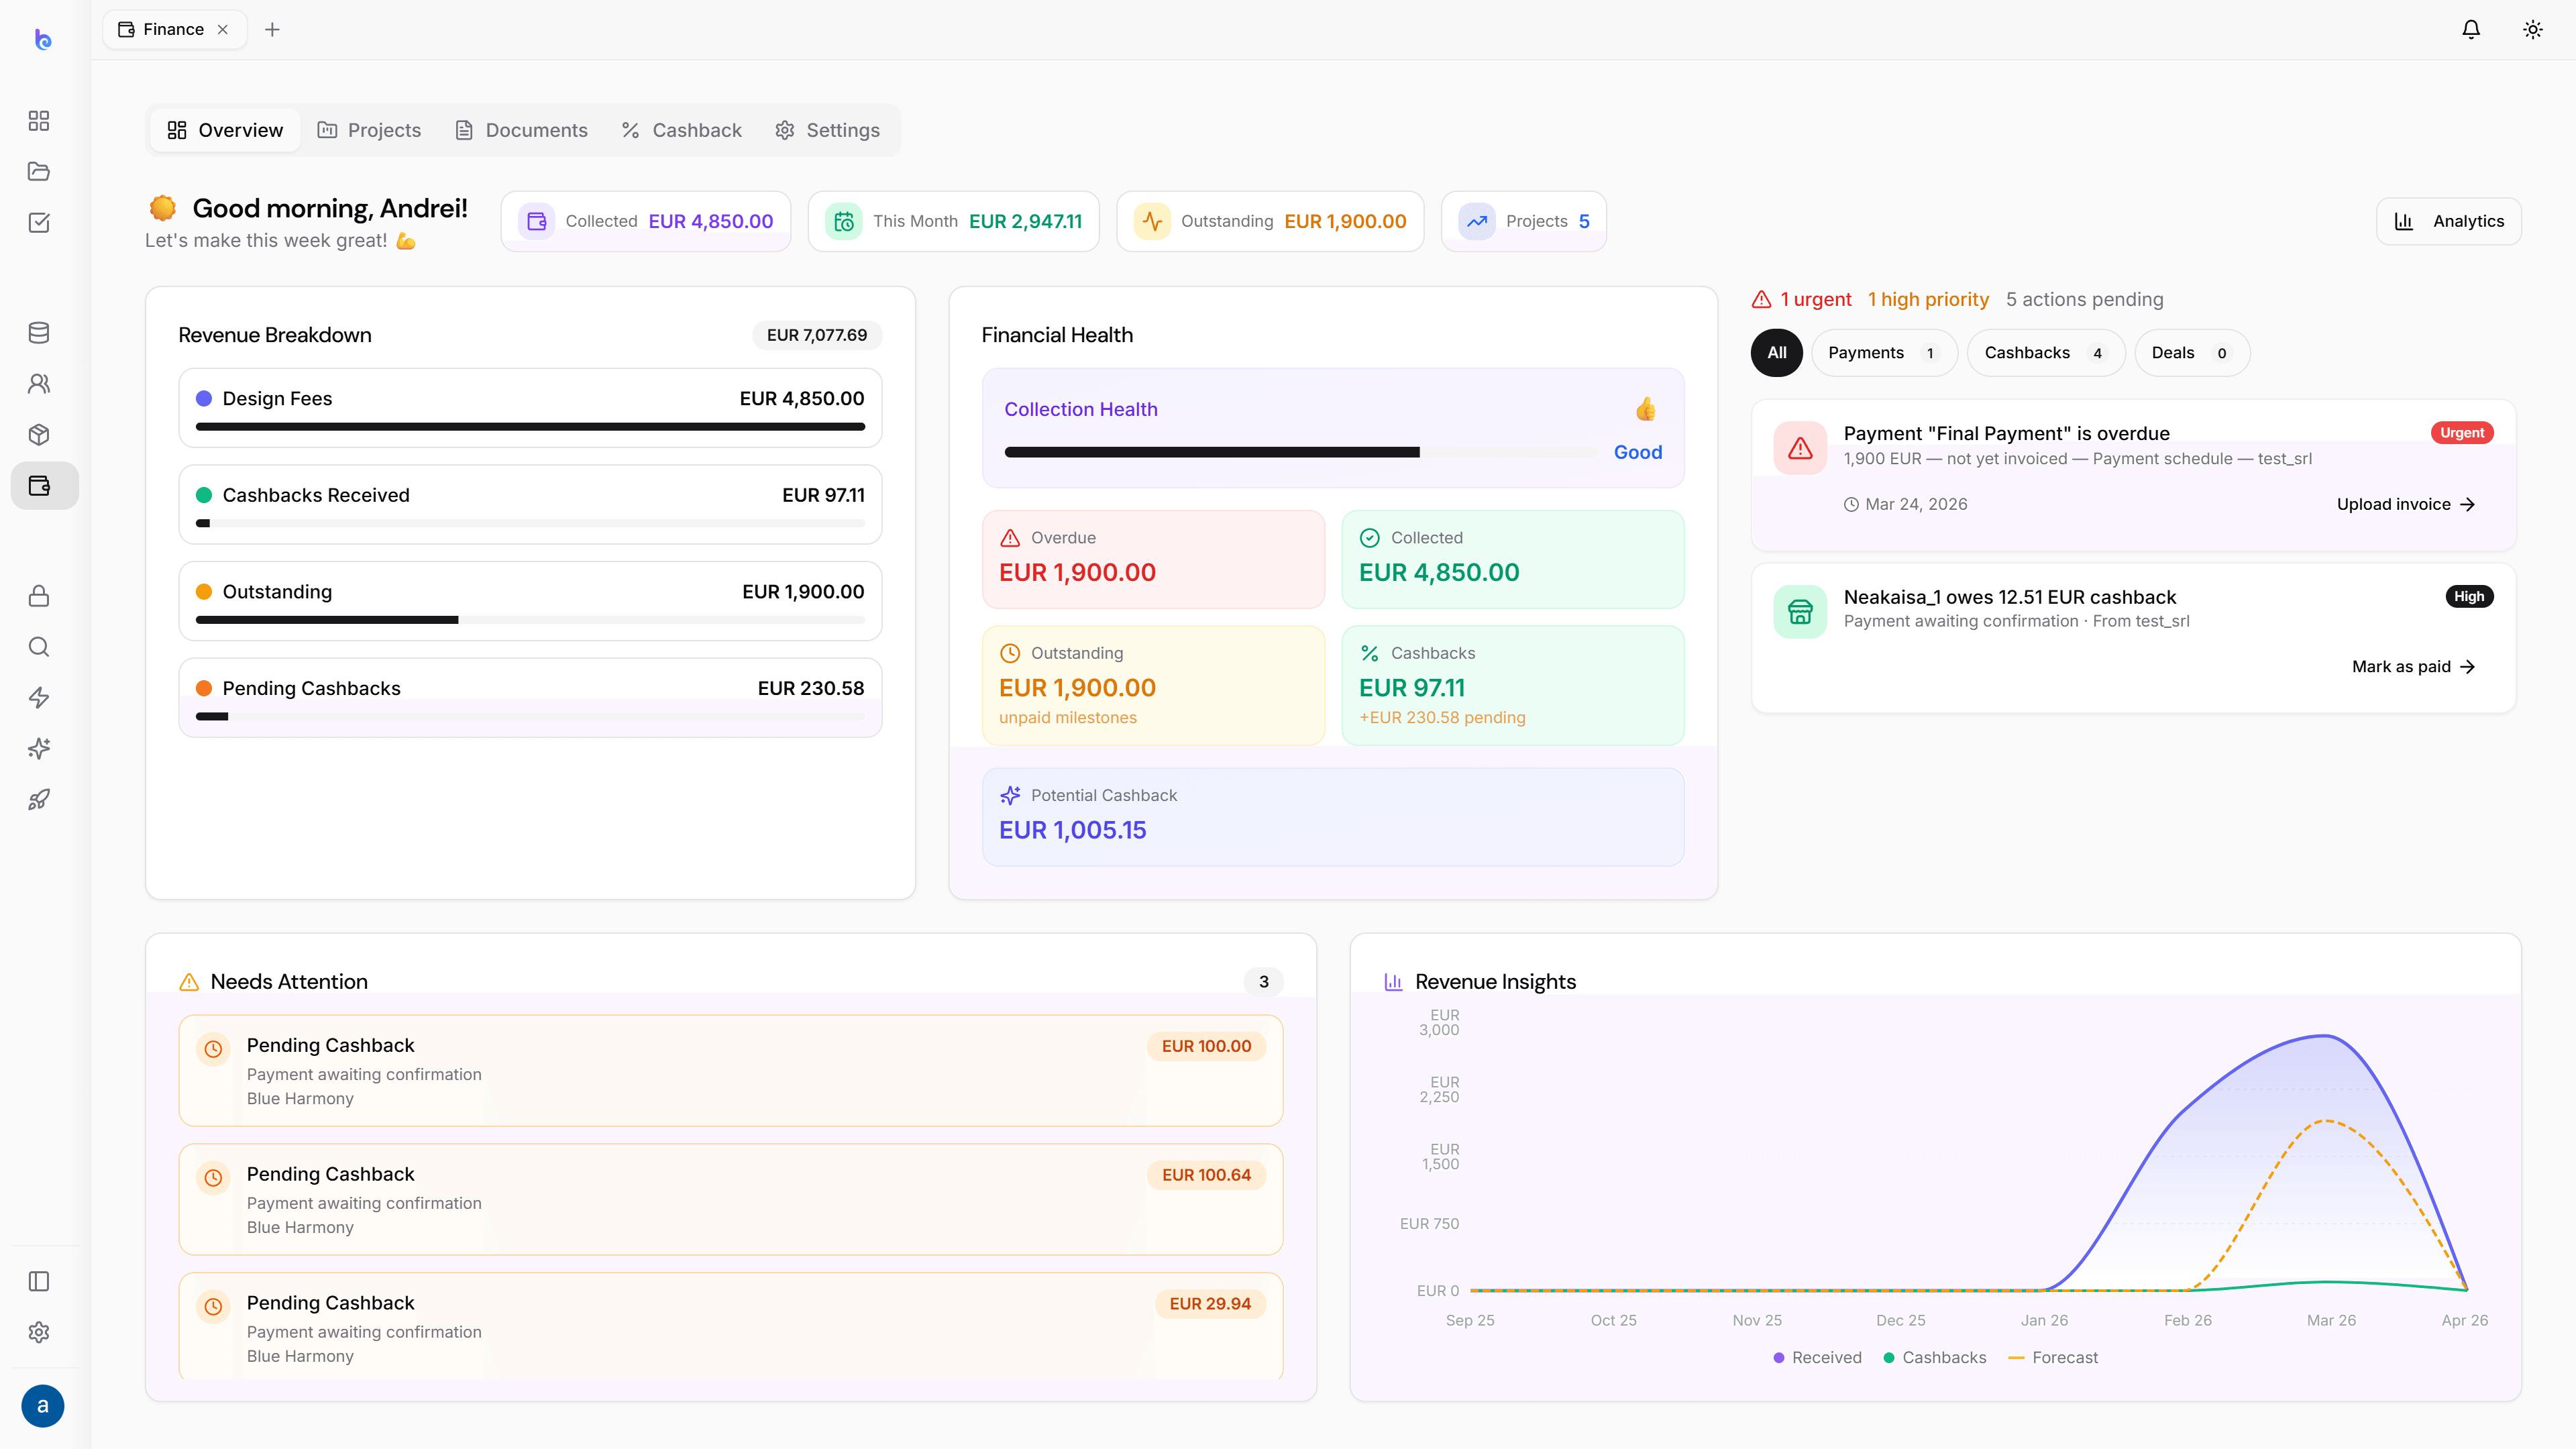Click the Outstanding revenue progress bar
Screen dimensions: 2576x1449
coord(530,620)
